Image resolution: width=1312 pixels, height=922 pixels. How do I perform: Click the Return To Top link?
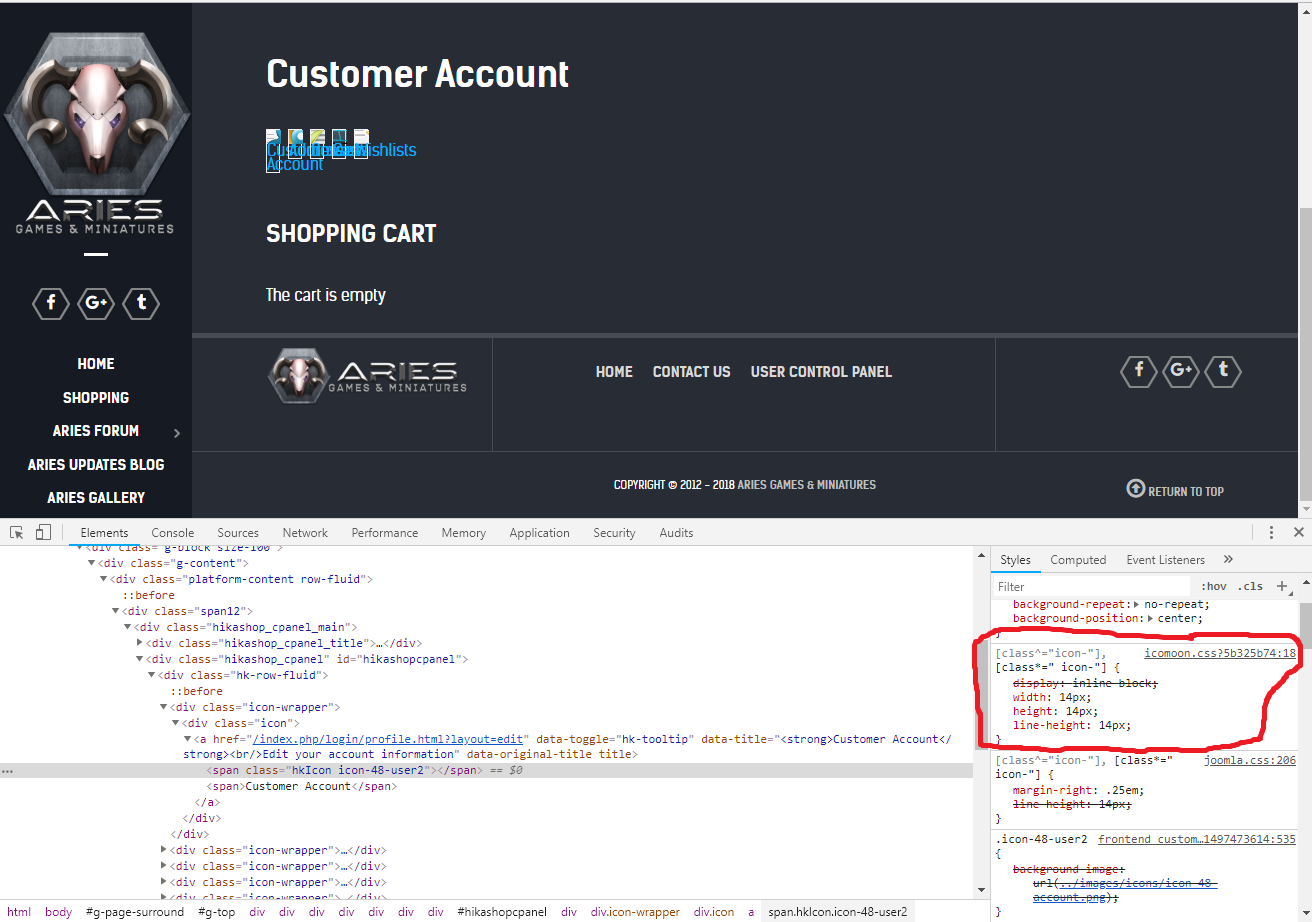(1176, 490)
